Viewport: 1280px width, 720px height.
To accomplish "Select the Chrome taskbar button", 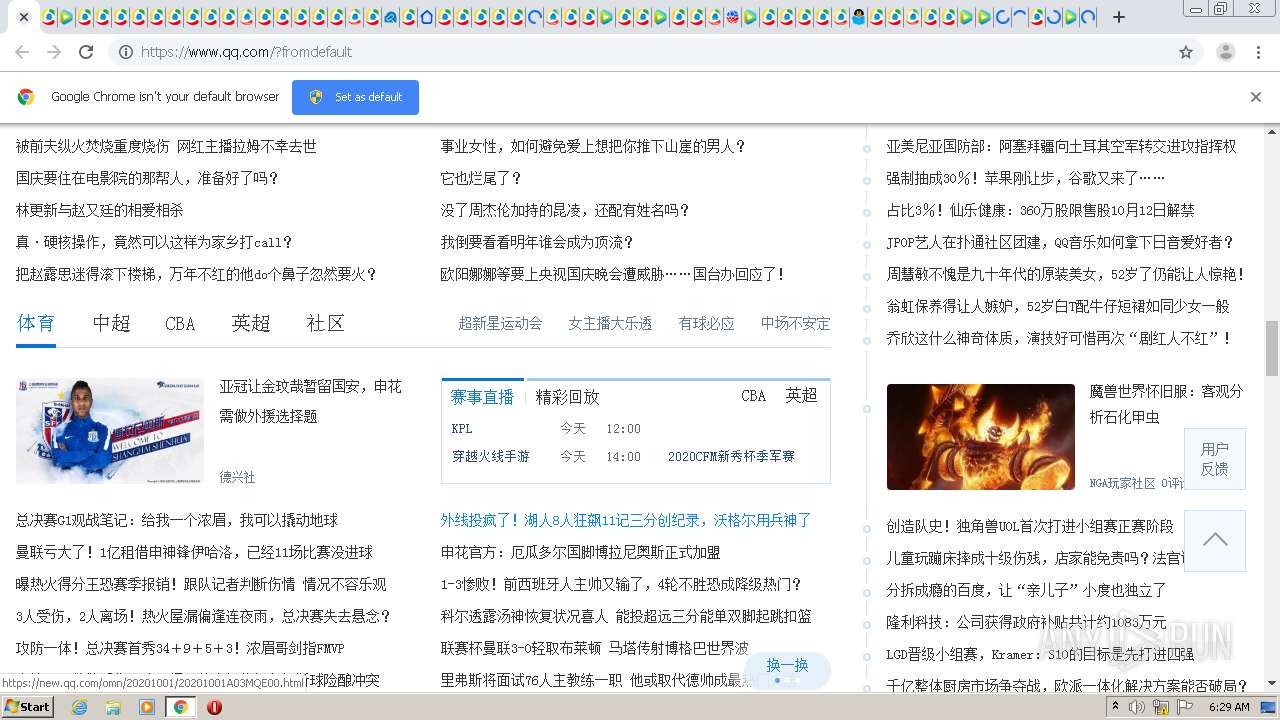I will (181, 707).
